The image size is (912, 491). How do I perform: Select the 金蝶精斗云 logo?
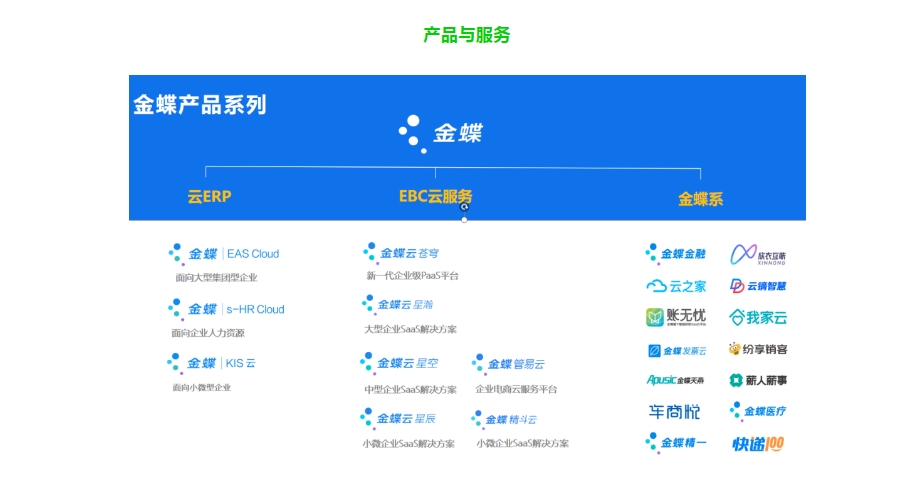click(x=504, y=420)
